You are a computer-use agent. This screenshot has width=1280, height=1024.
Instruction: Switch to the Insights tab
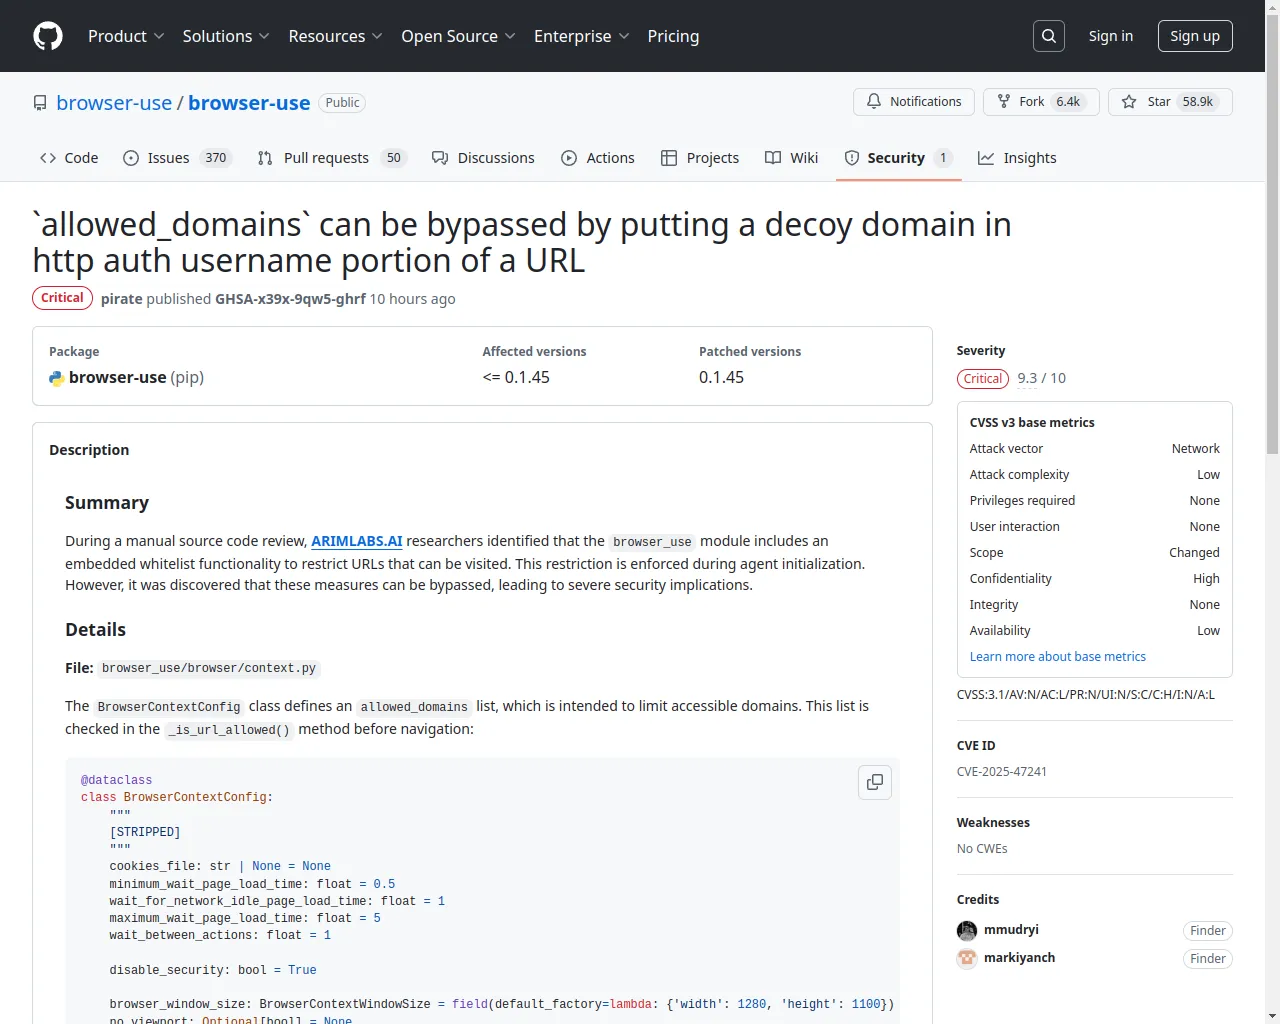1017,158
